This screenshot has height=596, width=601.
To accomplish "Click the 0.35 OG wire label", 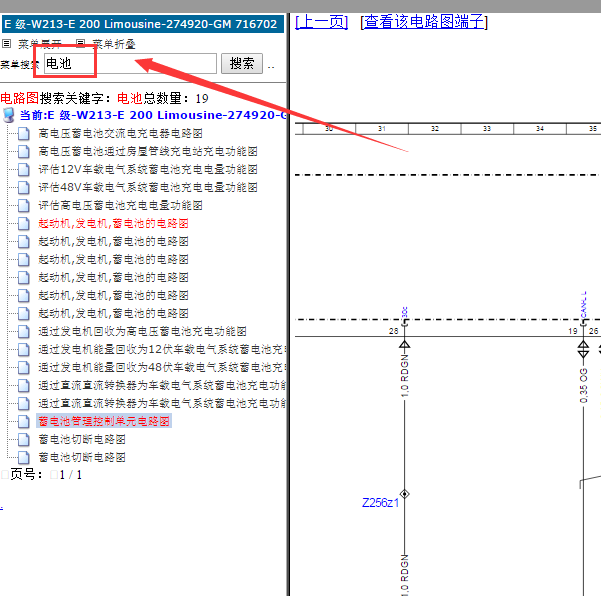I will point(583,386).
